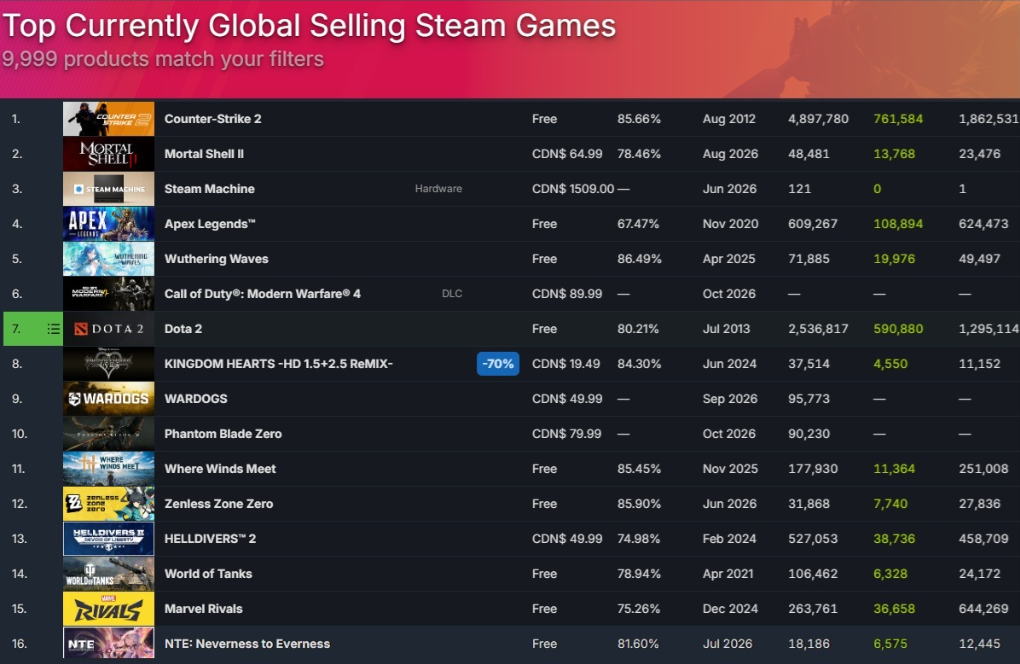Open the WARDOGS thumbnail image
The image size is (1020, 664).
point(109,399)
